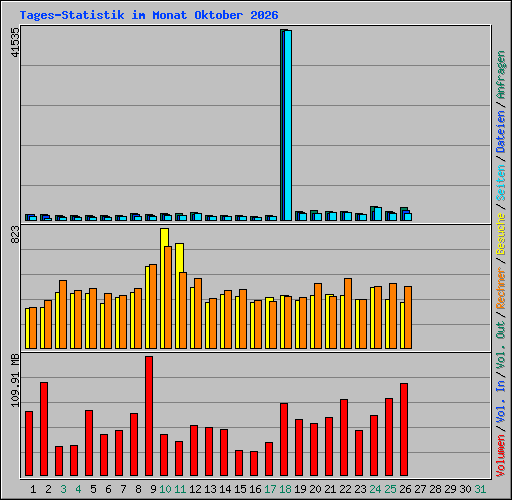Click the middle axis value 823
The image size is (512, 500).
click(15, 234)
